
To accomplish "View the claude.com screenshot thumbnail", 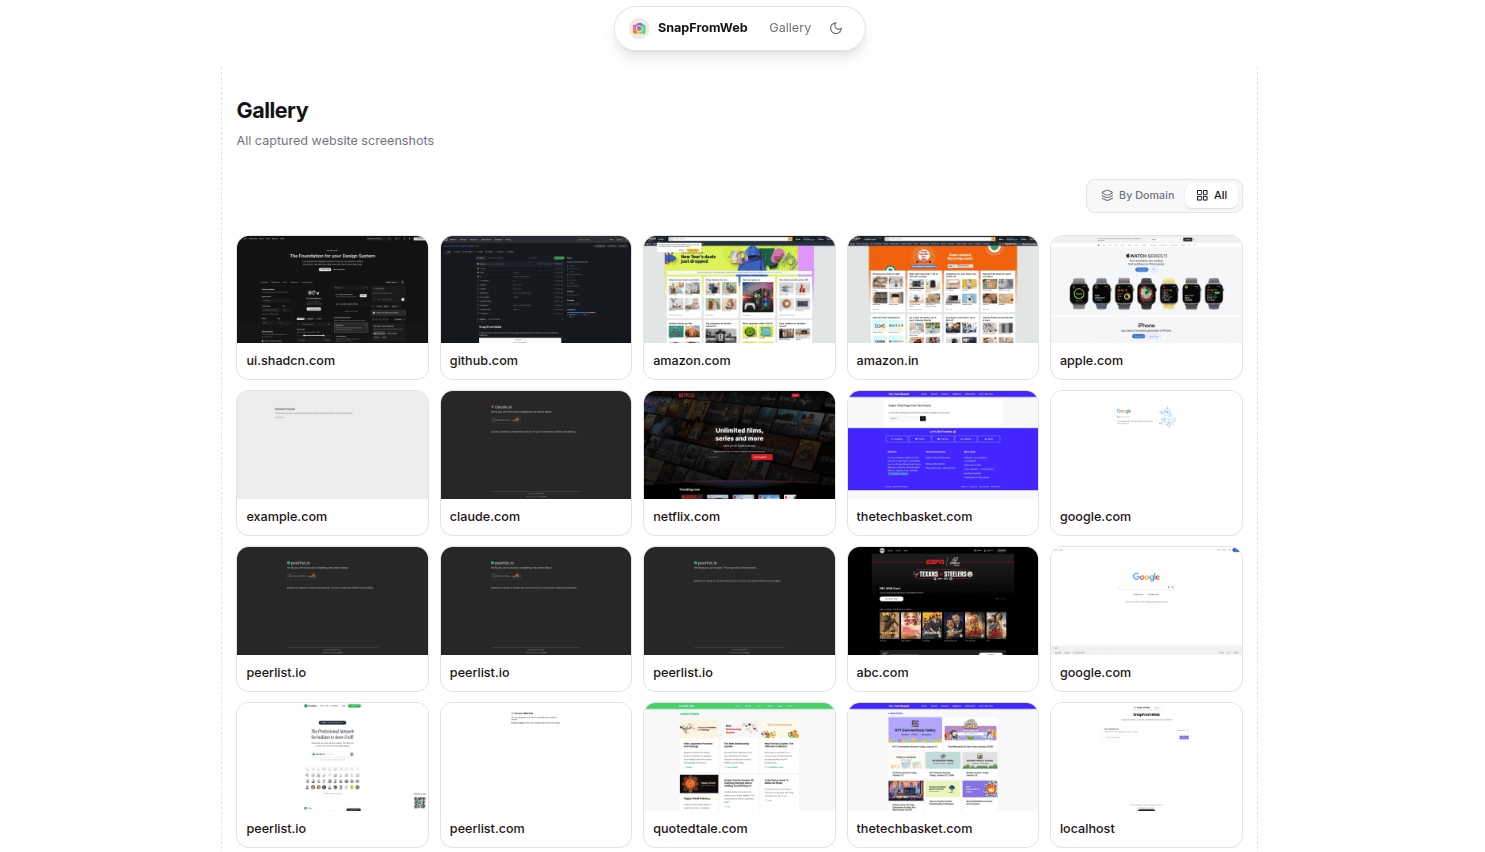I will click(x=535, y=446).
